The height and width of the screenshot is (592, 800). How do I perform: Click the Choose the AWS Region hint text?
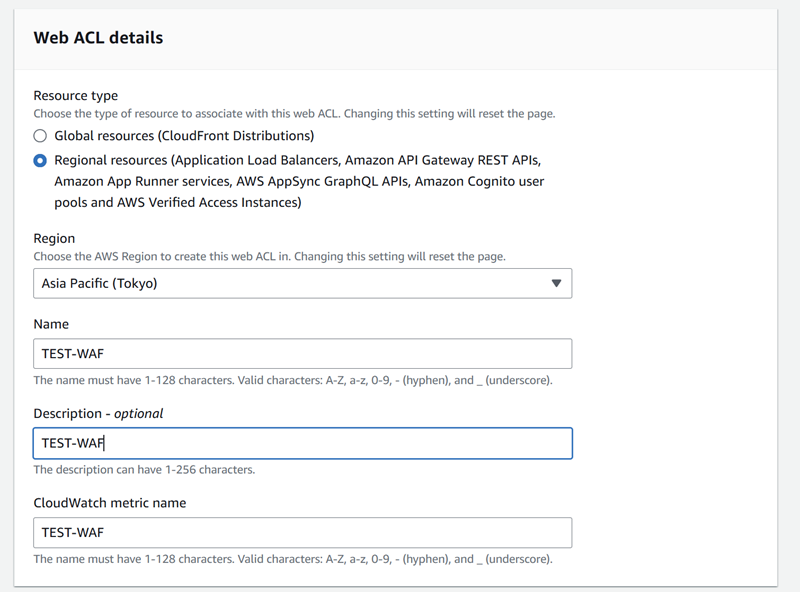pos(269,256)
